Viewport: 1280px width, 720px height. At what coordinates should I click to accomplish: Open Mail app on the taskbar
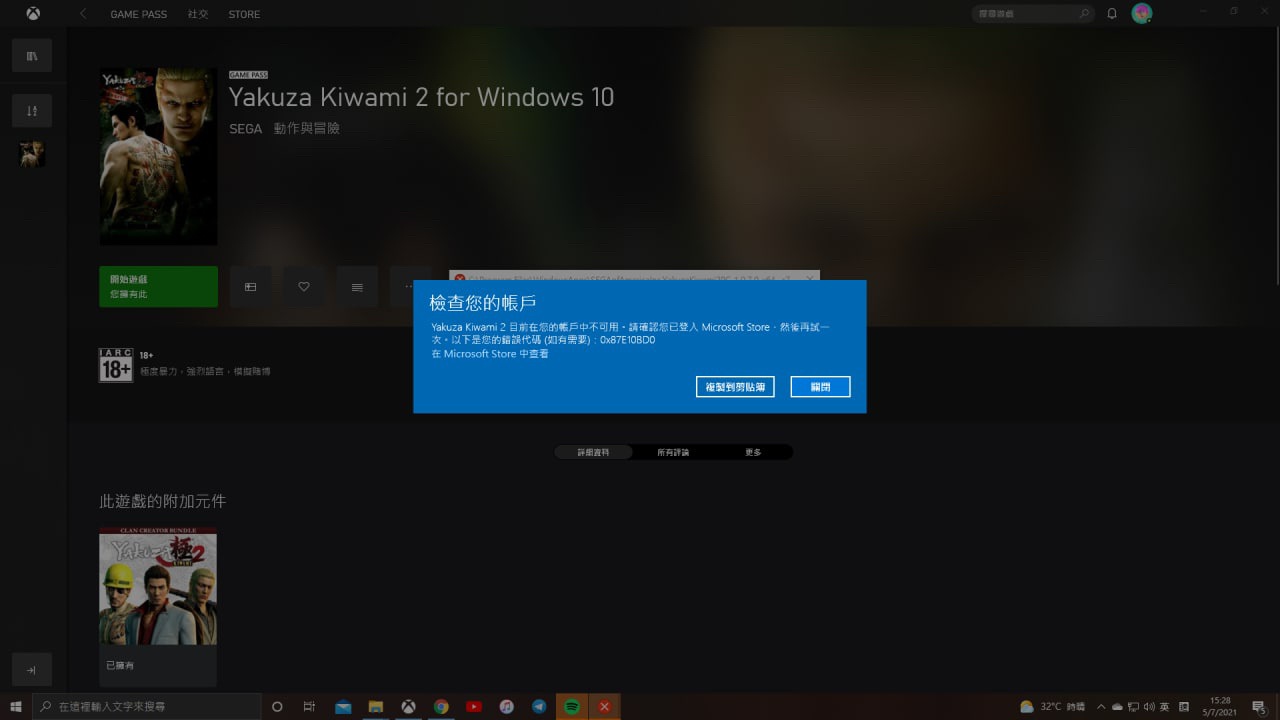[343, 706]
